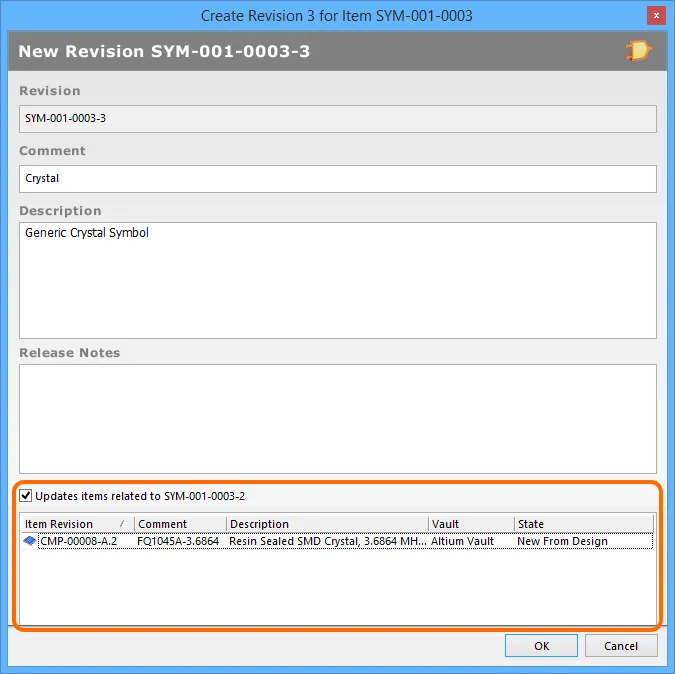Click the Cancel button
Screen dimensions: 675x674
pos(621,646)
